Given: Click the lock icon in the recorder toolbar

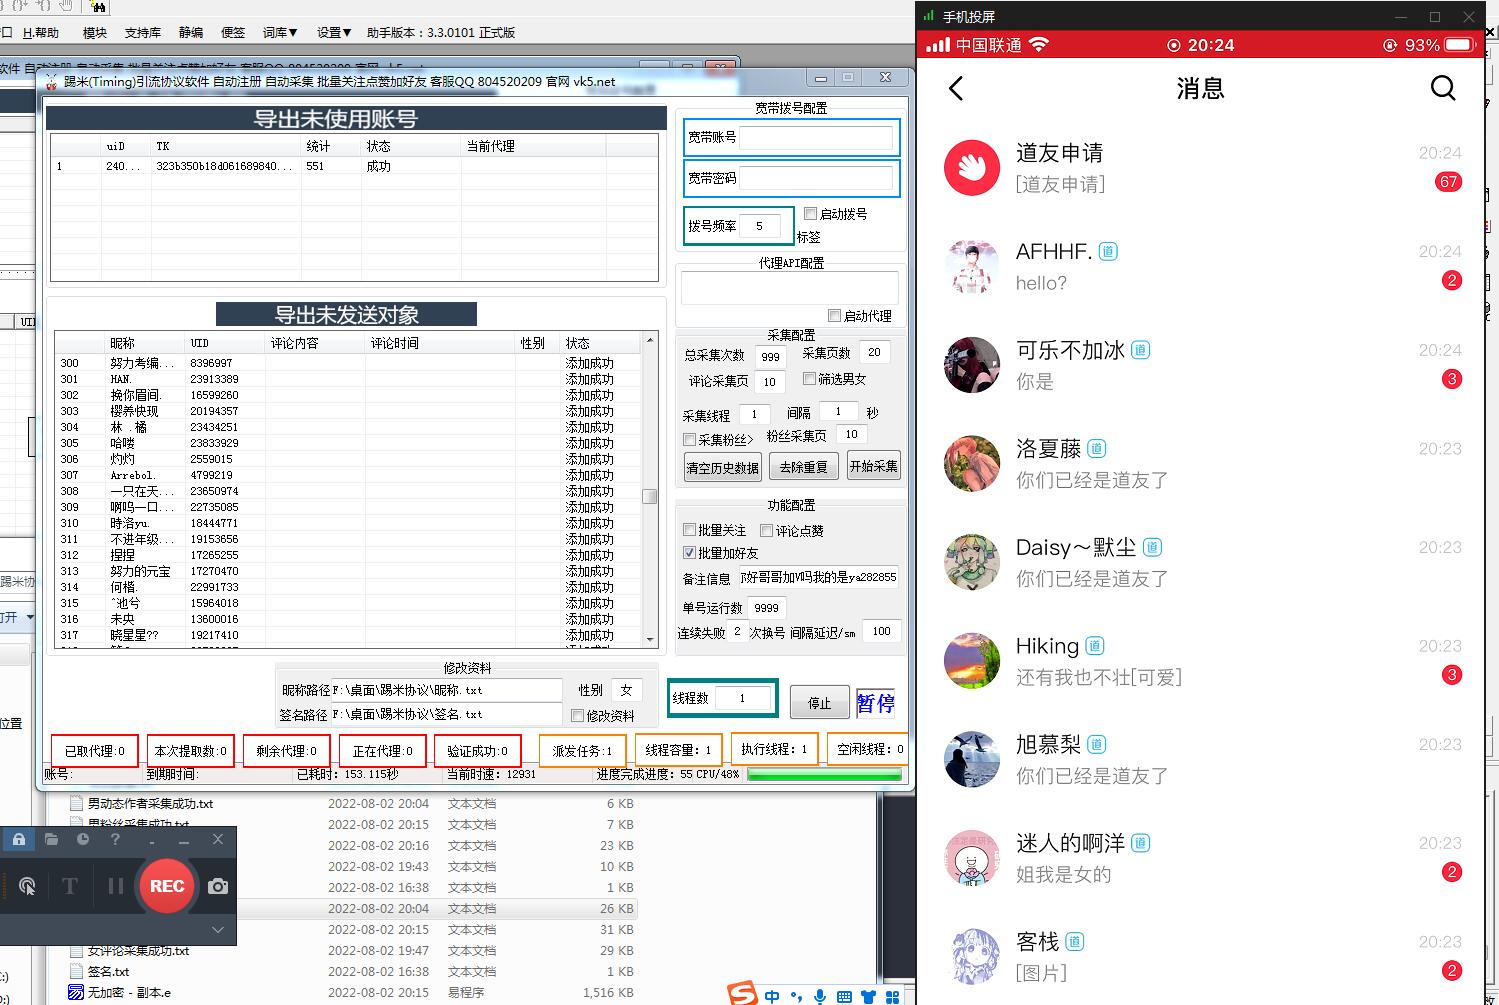Looking at the screenshot, I should coord(18,839).
